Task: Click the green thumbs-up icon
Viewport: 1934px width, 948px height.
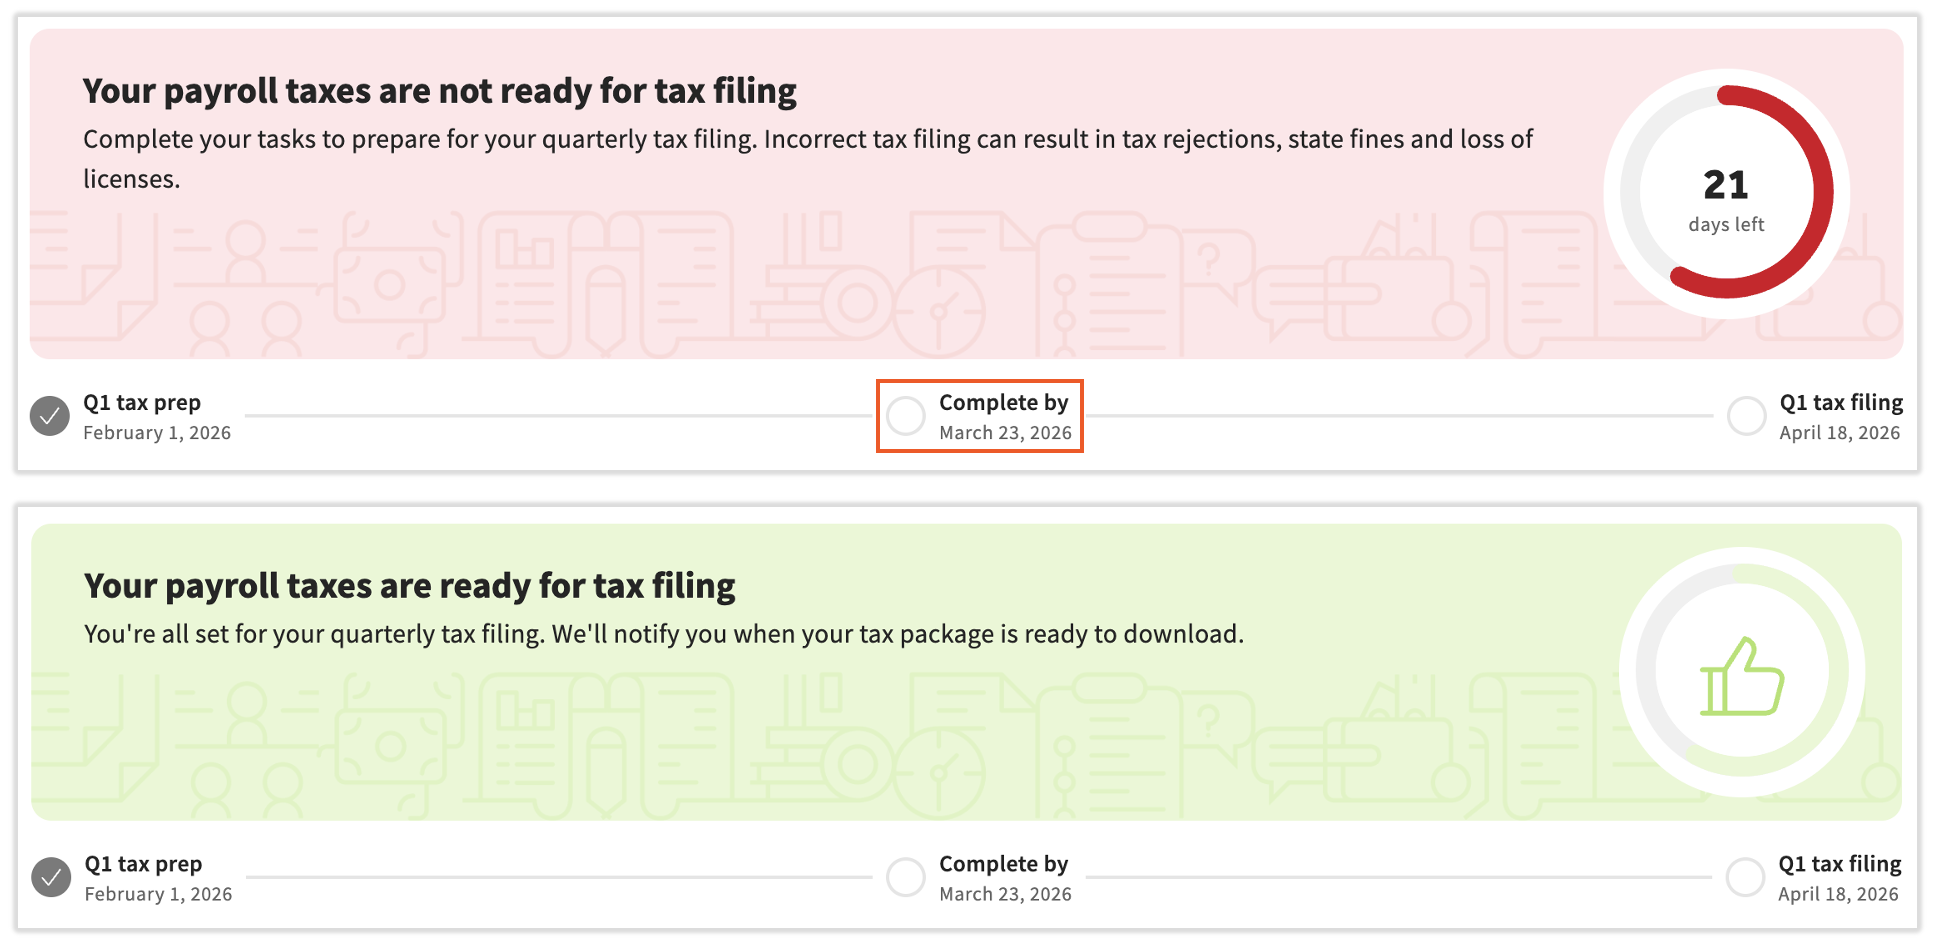Action: click(1742, 677)
